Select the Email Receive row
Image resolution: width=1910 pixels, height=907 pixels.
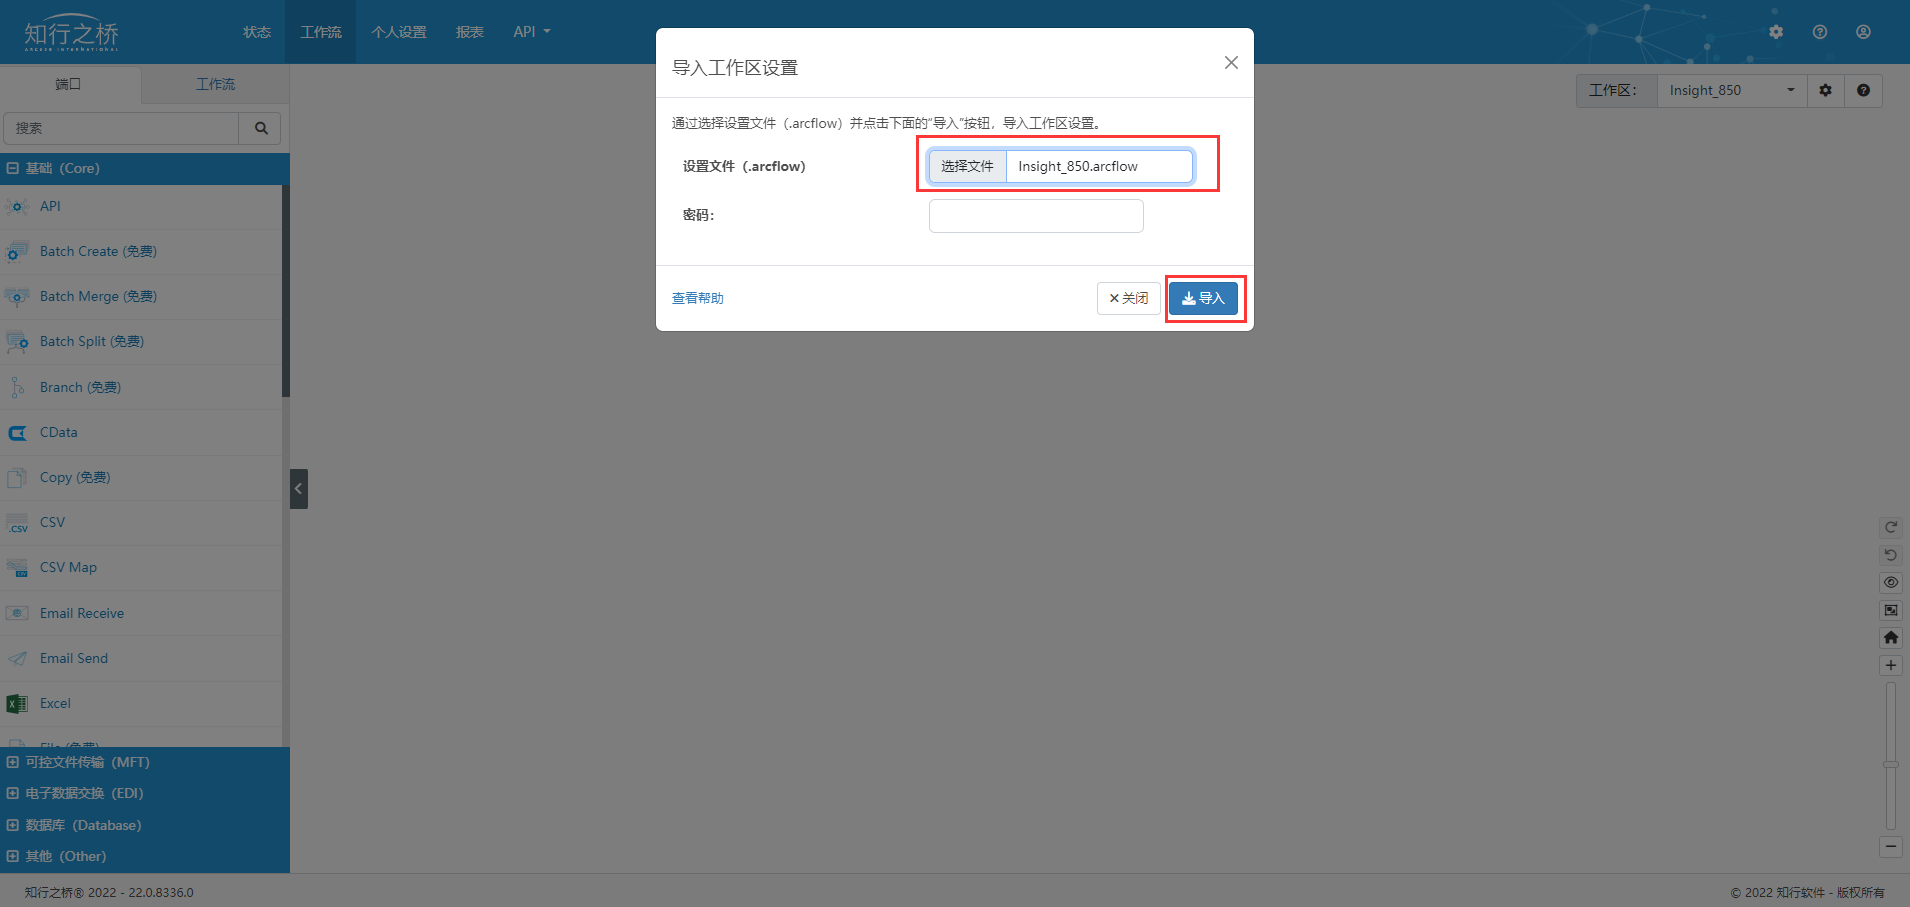click(x=141, y=613)
